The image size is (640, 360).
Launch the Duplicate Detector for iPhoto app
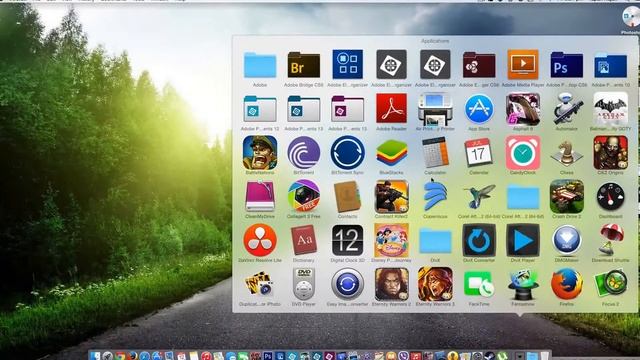coord(260,284)
